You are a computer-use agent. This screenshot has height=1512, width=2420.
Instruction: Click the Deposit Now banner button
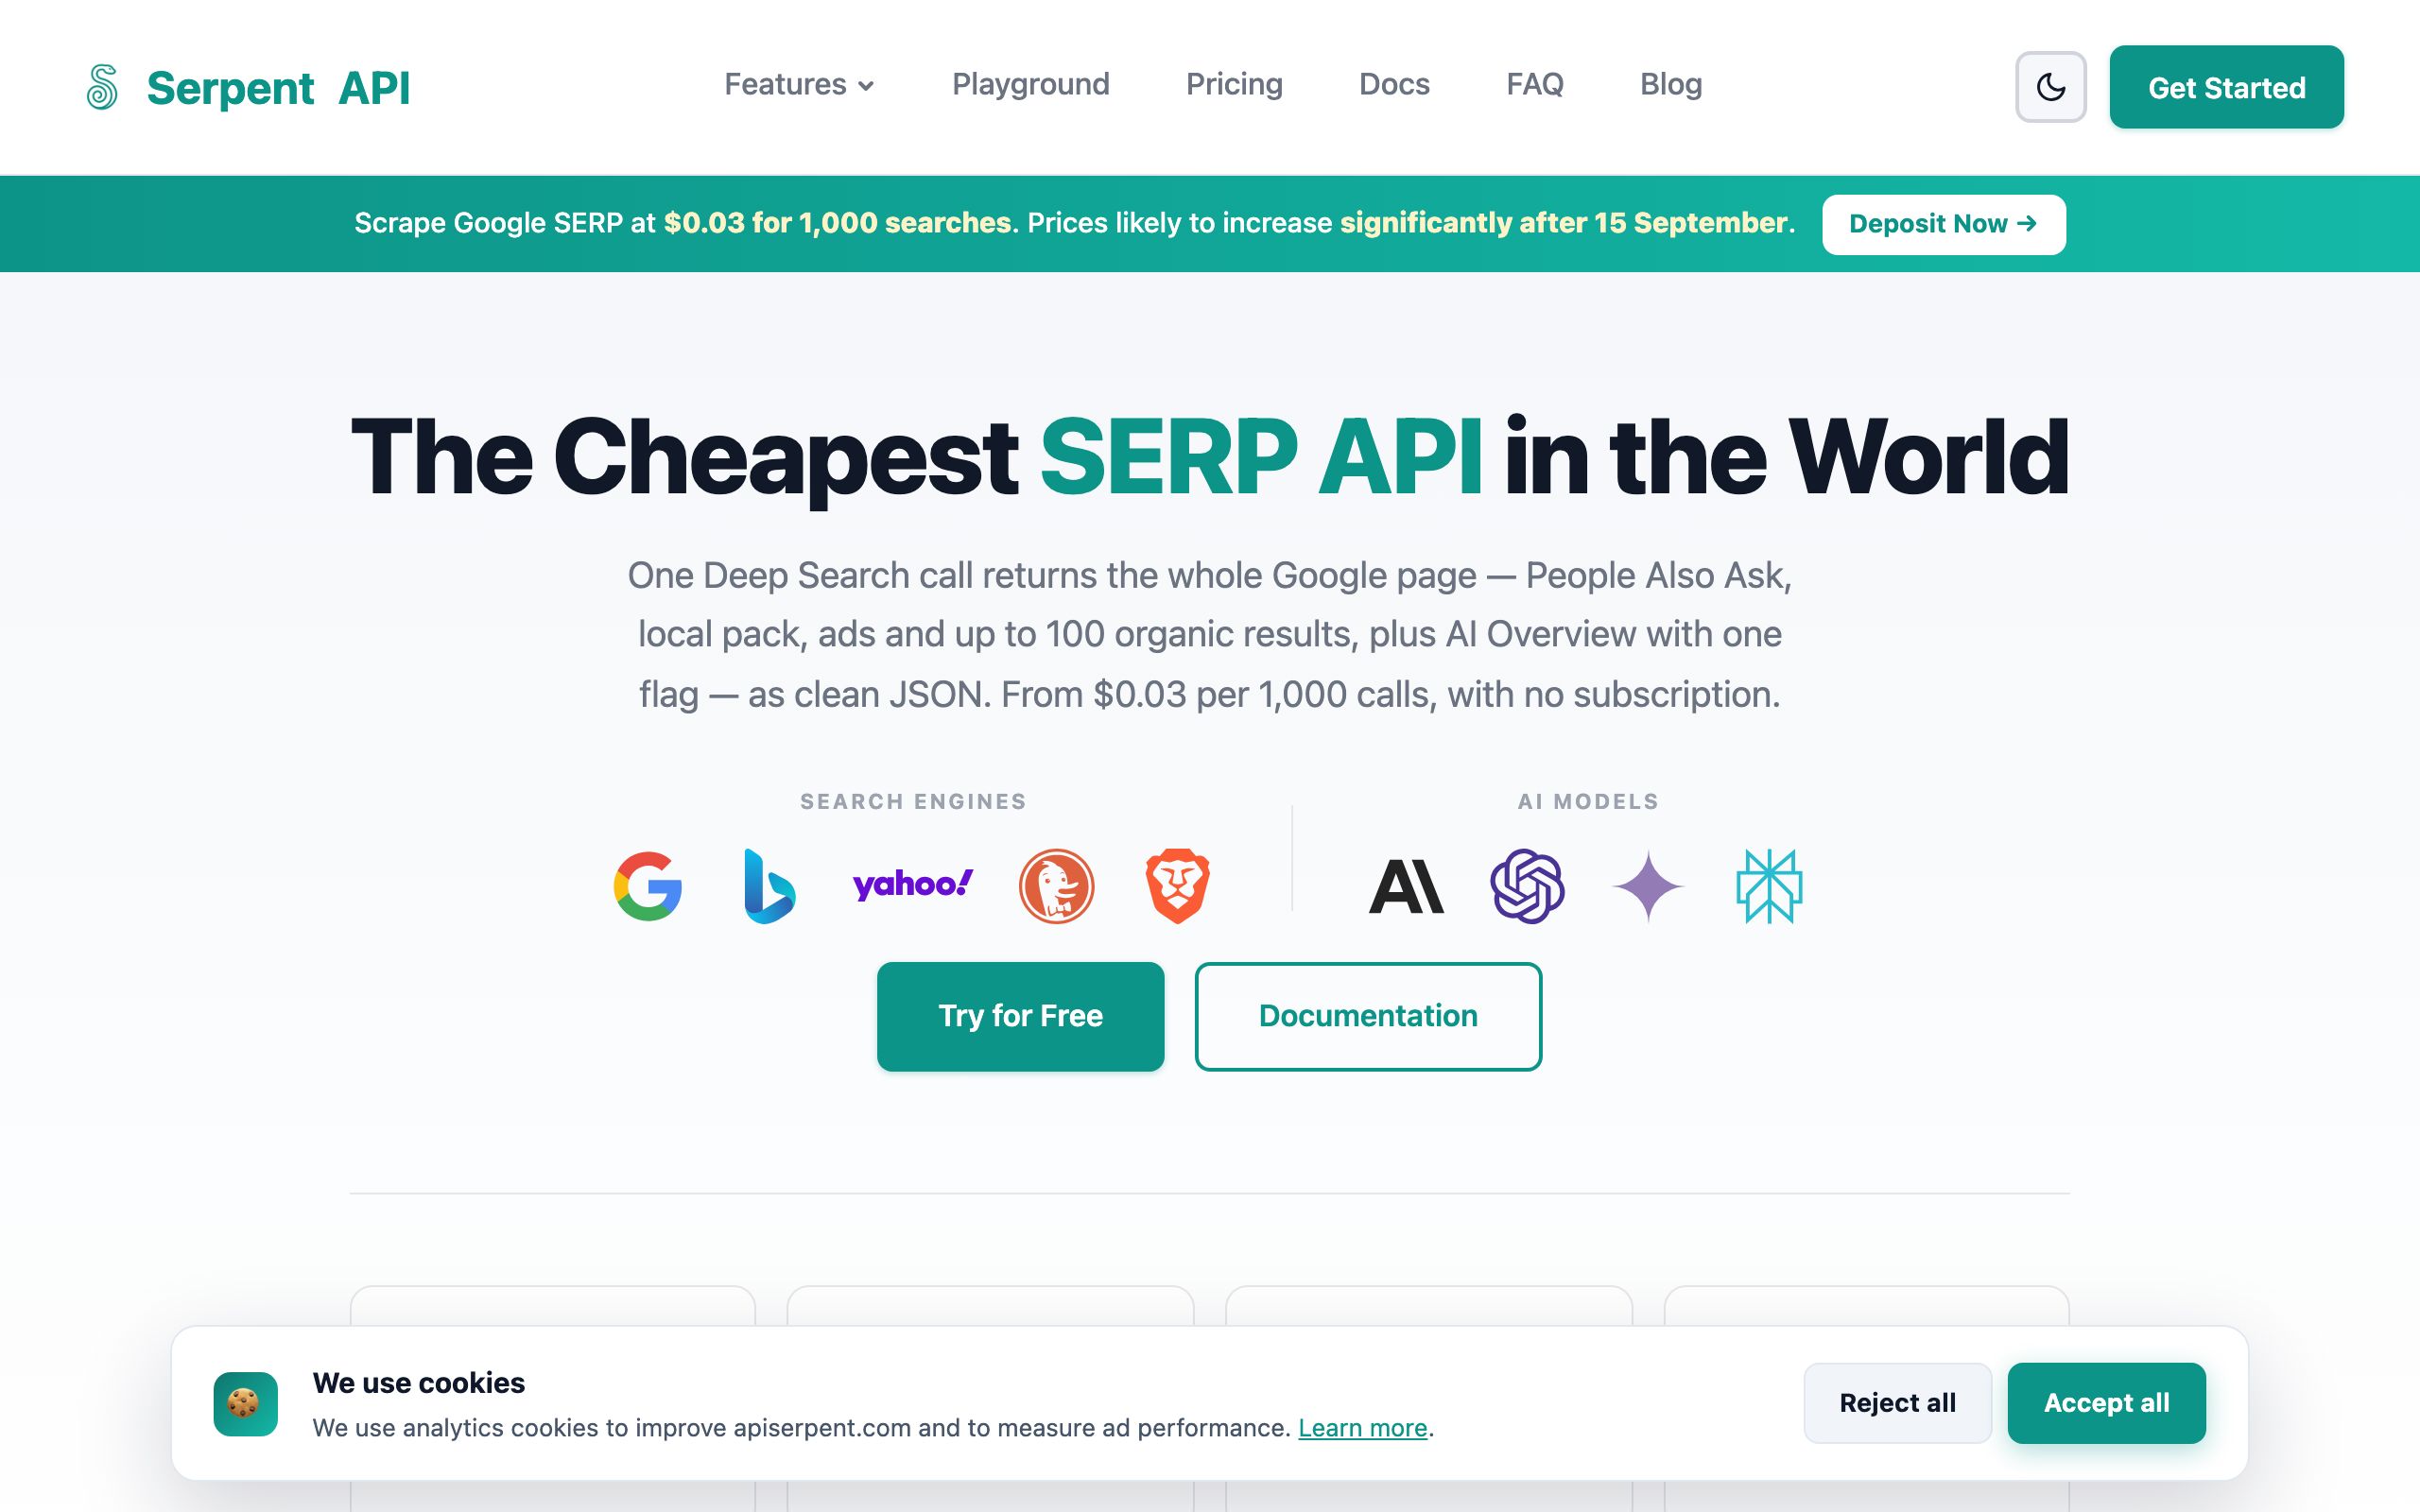tap(1943, 224)
